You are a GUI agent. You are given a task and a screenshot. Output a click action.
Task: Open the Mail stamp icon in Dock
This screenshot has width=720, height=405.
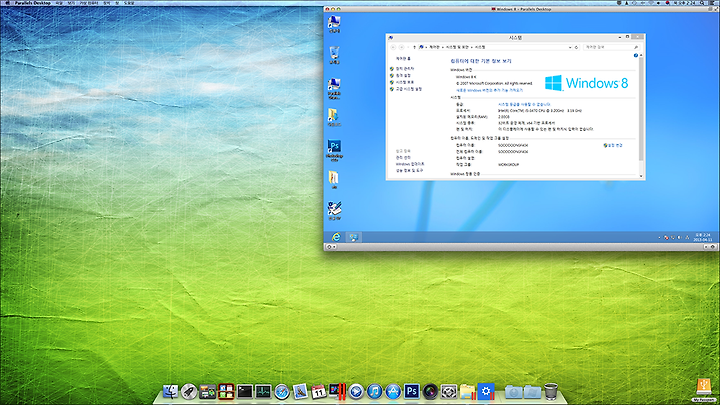point(300,391)
